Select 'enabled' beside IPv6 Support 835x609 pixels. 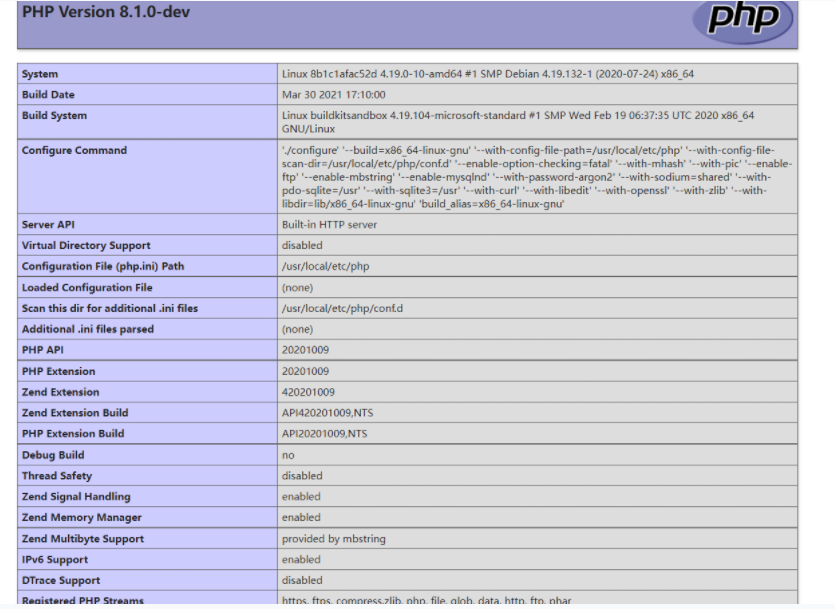(301, 559)
